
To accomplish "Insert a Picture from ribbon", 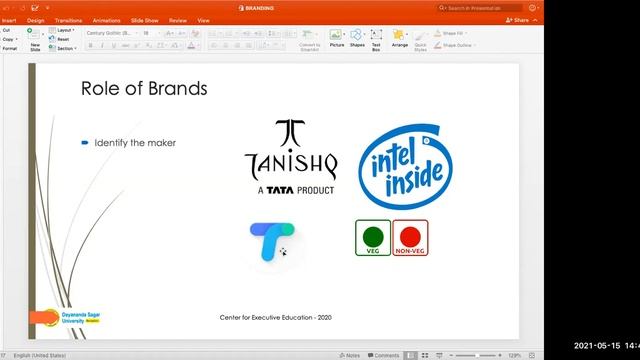I will pos(337,39).
